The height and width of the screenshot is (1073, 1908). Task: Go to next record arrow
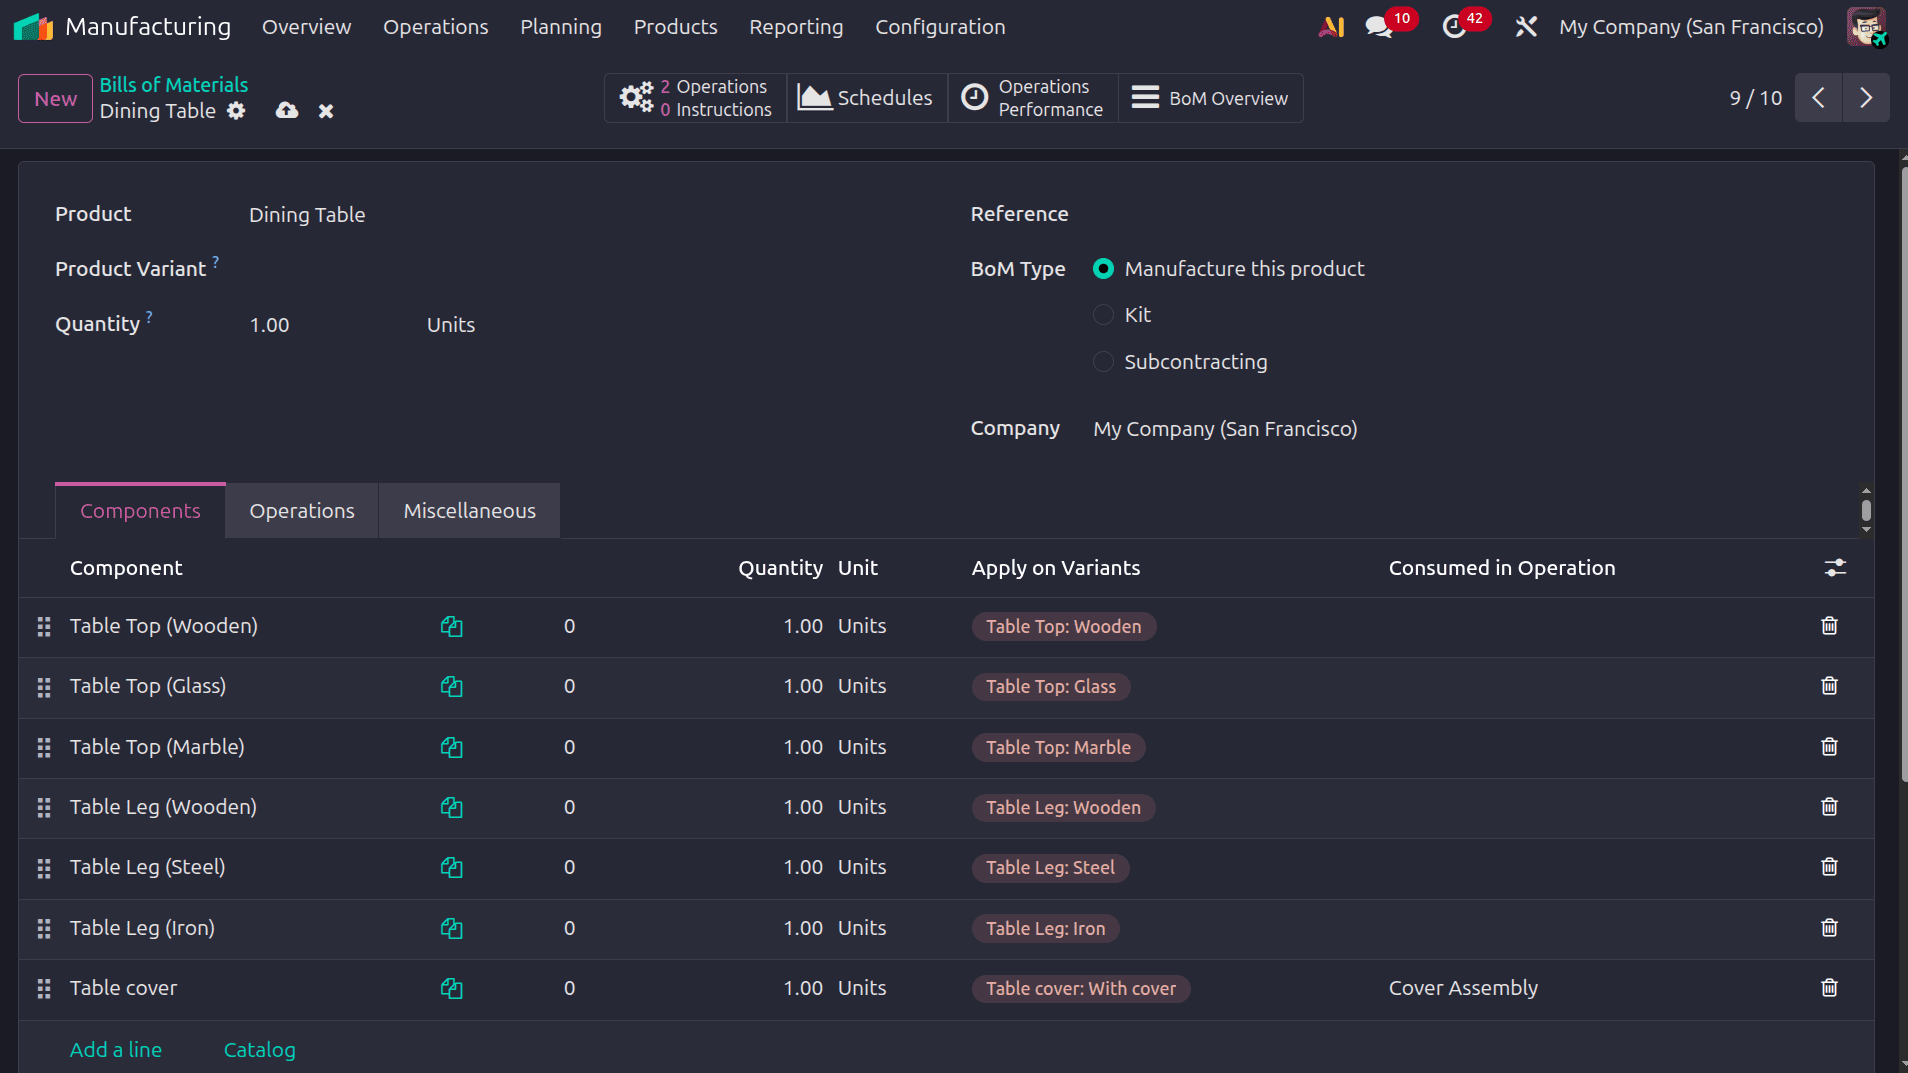click(x=1866, y=98)
